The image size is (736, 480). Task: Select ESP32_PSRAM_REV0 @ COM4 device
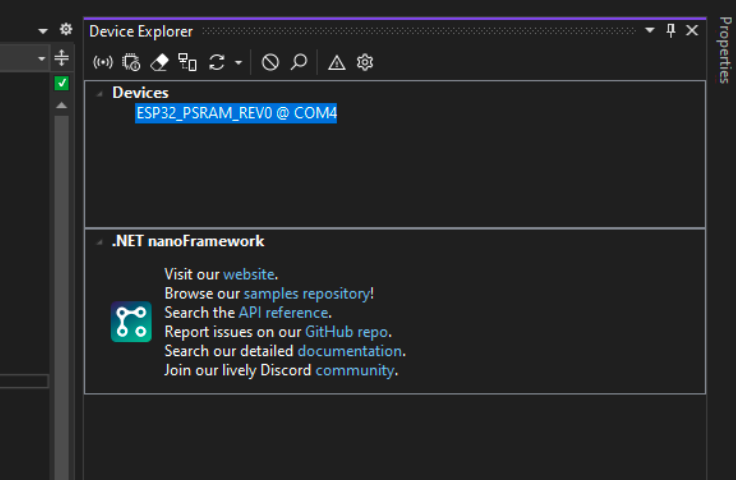(236, 113)
